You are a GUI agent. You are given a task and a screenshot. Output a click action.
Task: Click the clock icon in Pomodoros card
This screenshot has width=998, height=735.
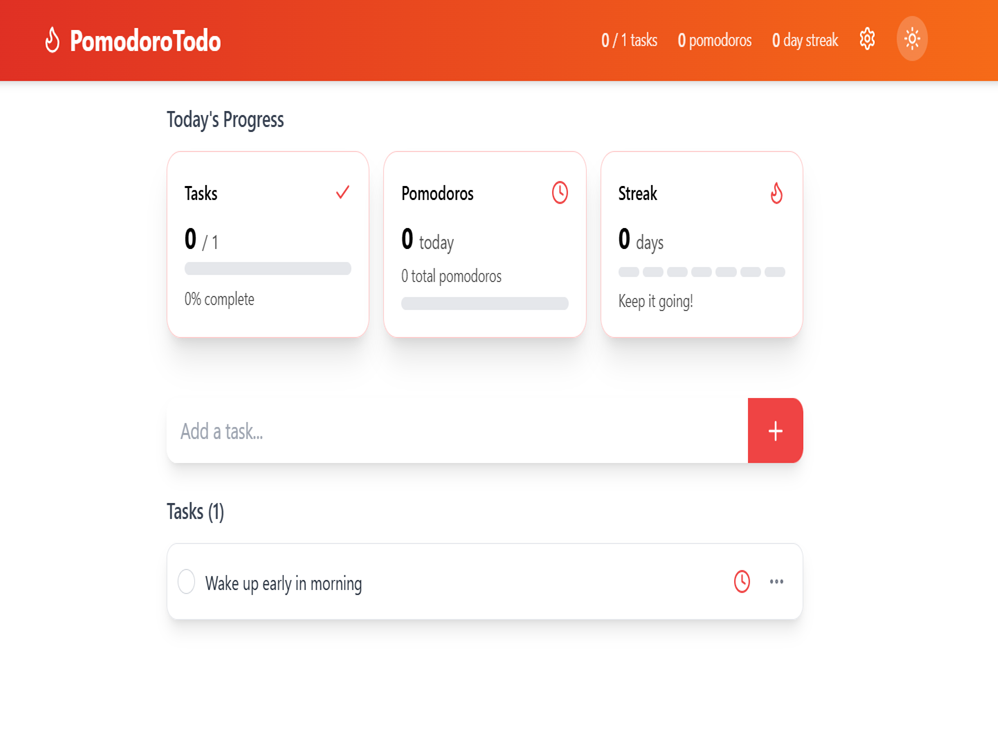coord(559,192)
